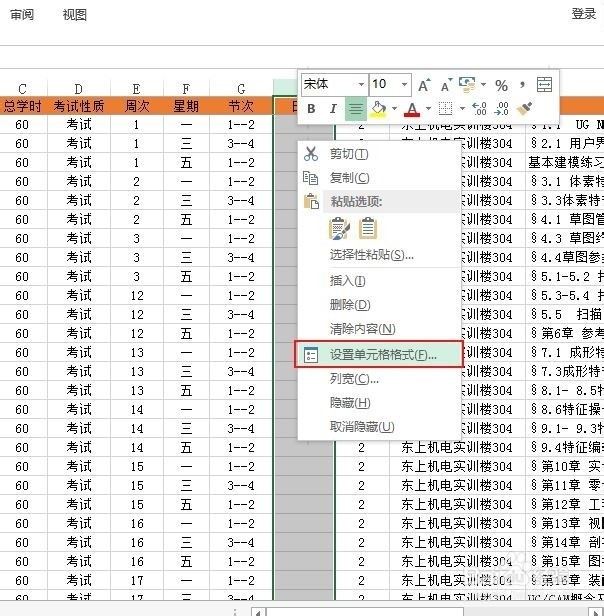Click cell containing §9.4特征编
The height and width of the screenshot is (616, 604).
pyautogui.click(x=565, y=447)
